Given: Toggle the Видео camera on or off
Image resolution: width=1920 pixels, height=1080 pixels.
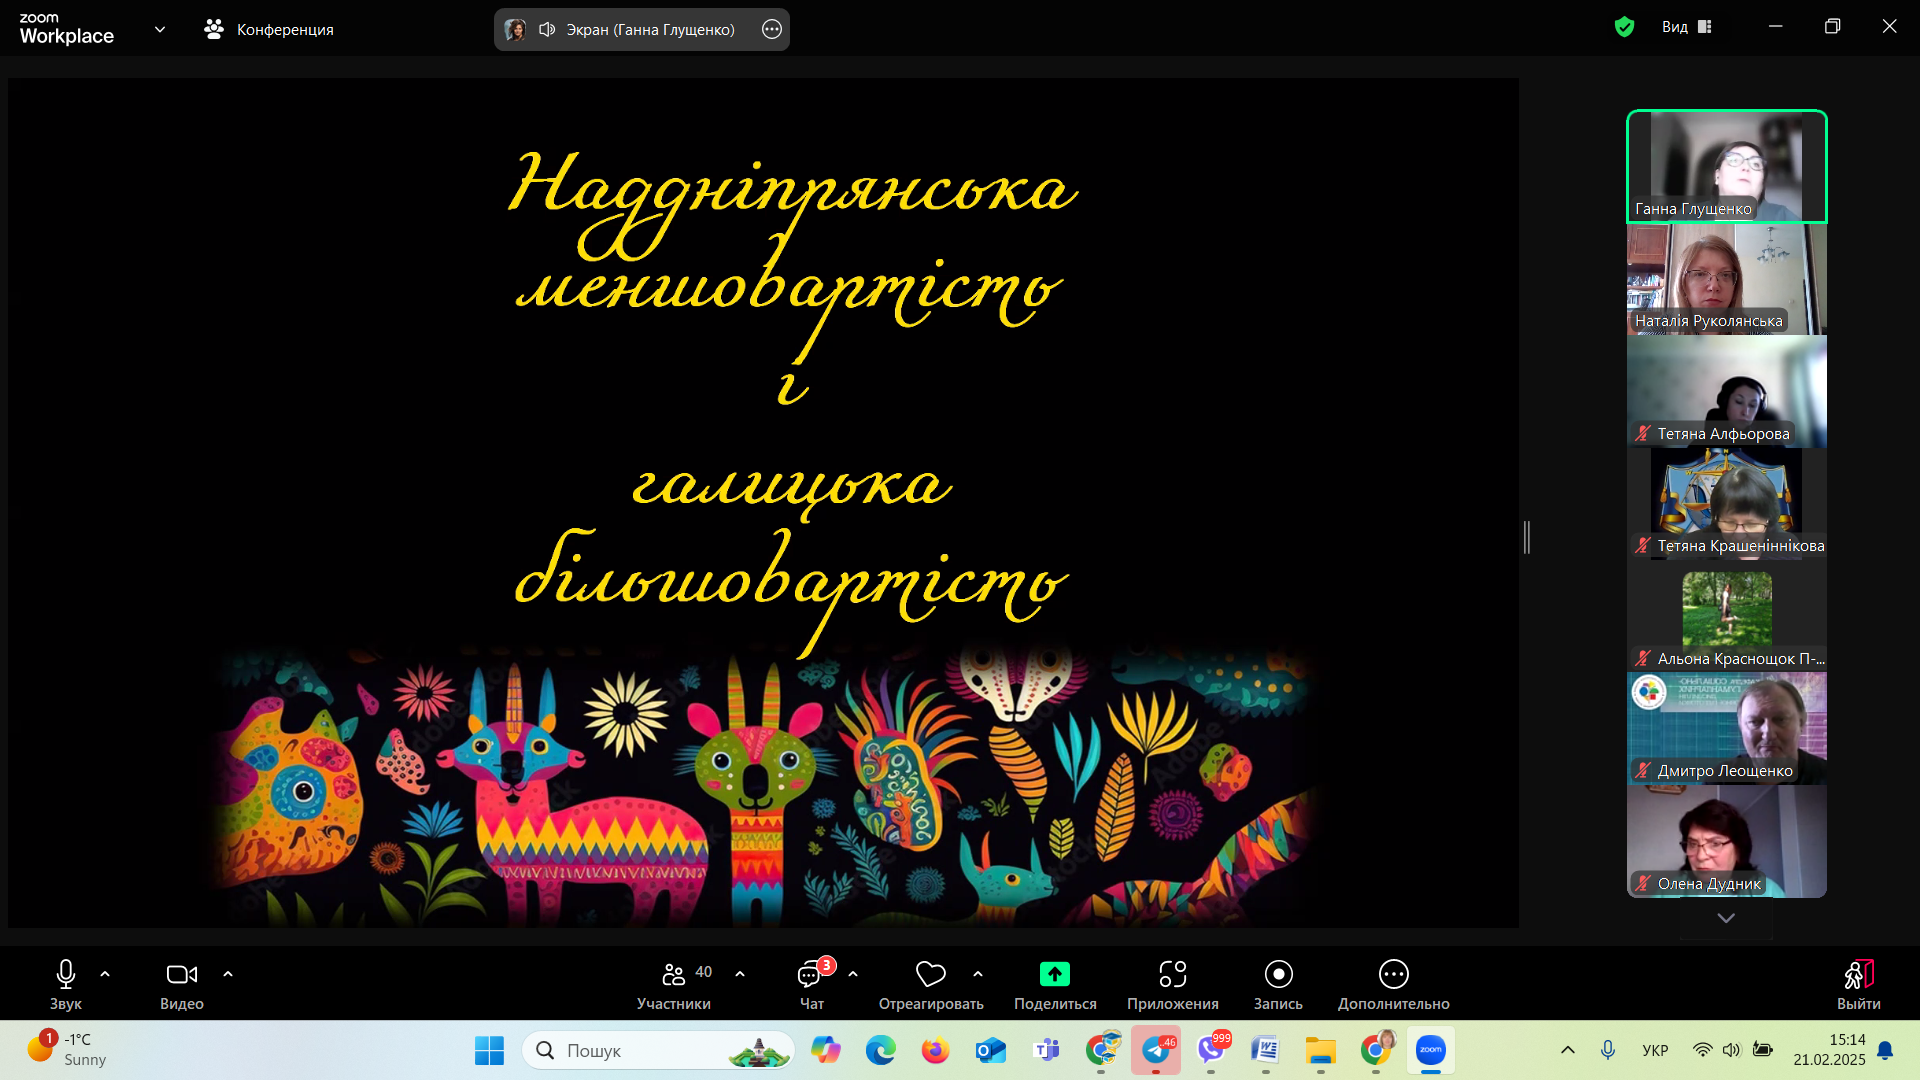Looking at the screenshot, I should [x=181, y=975].
